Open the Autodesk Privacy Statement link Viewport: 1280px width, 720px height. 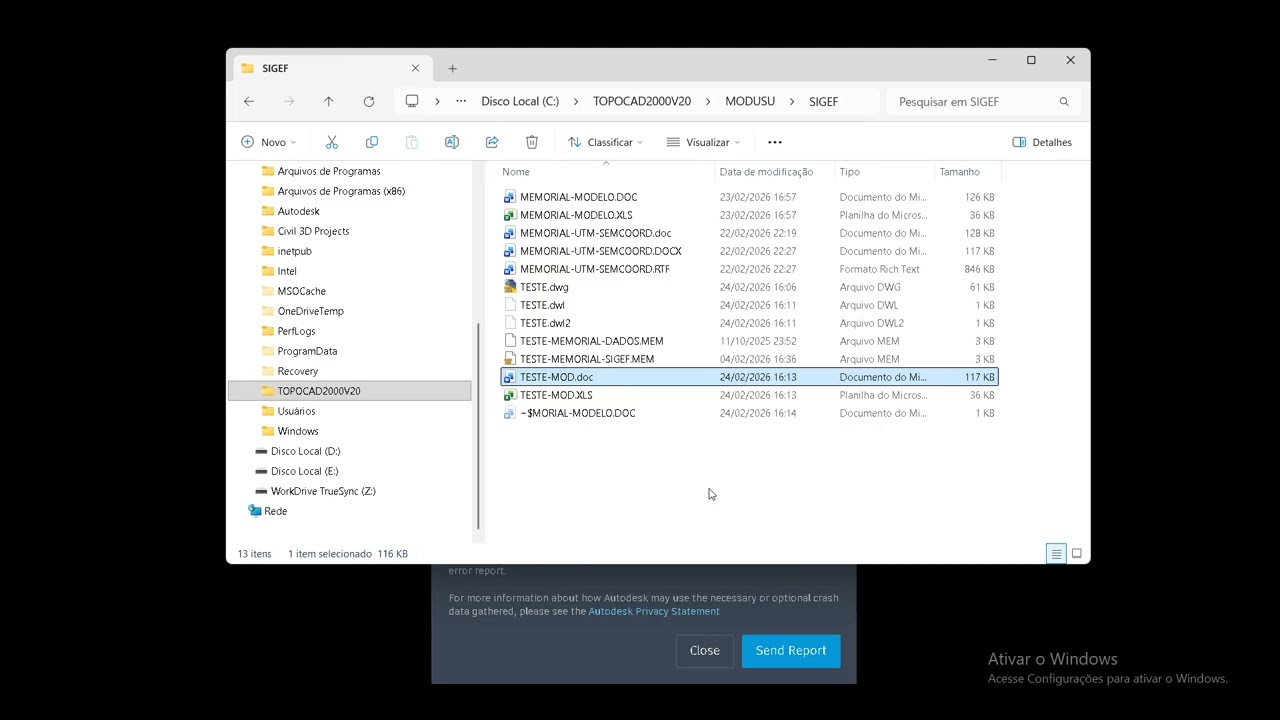click(x=654, y=611)
